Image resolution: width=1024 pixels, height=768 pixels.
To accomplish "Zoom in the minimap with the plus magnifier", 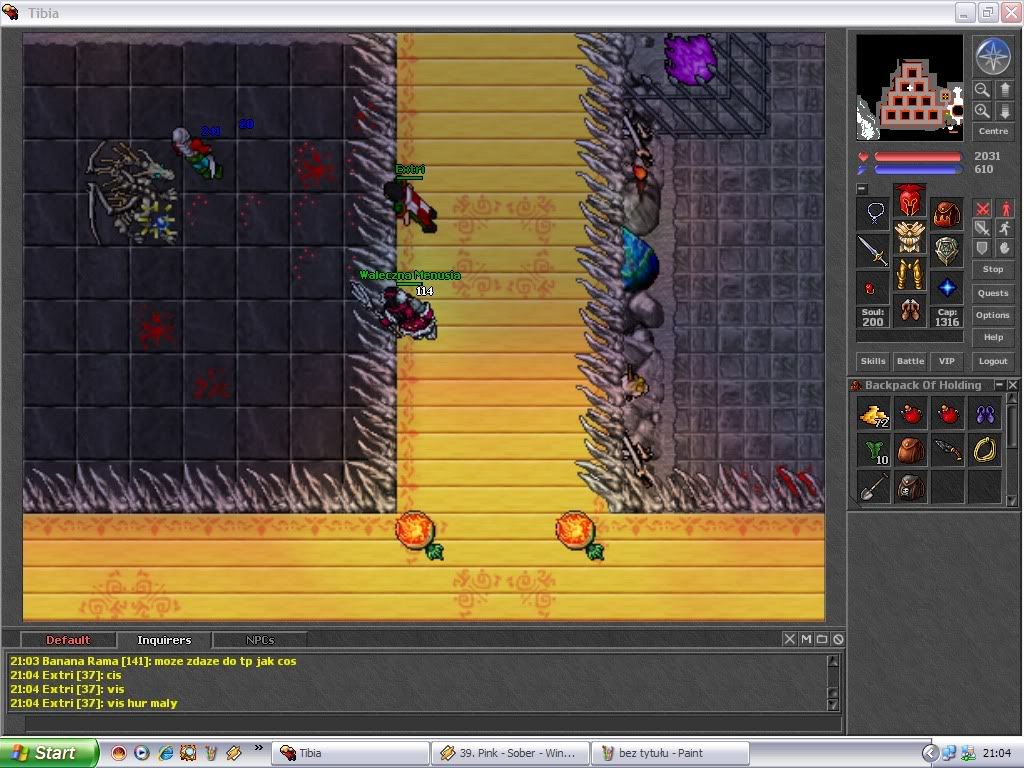I will pos(982,111).
